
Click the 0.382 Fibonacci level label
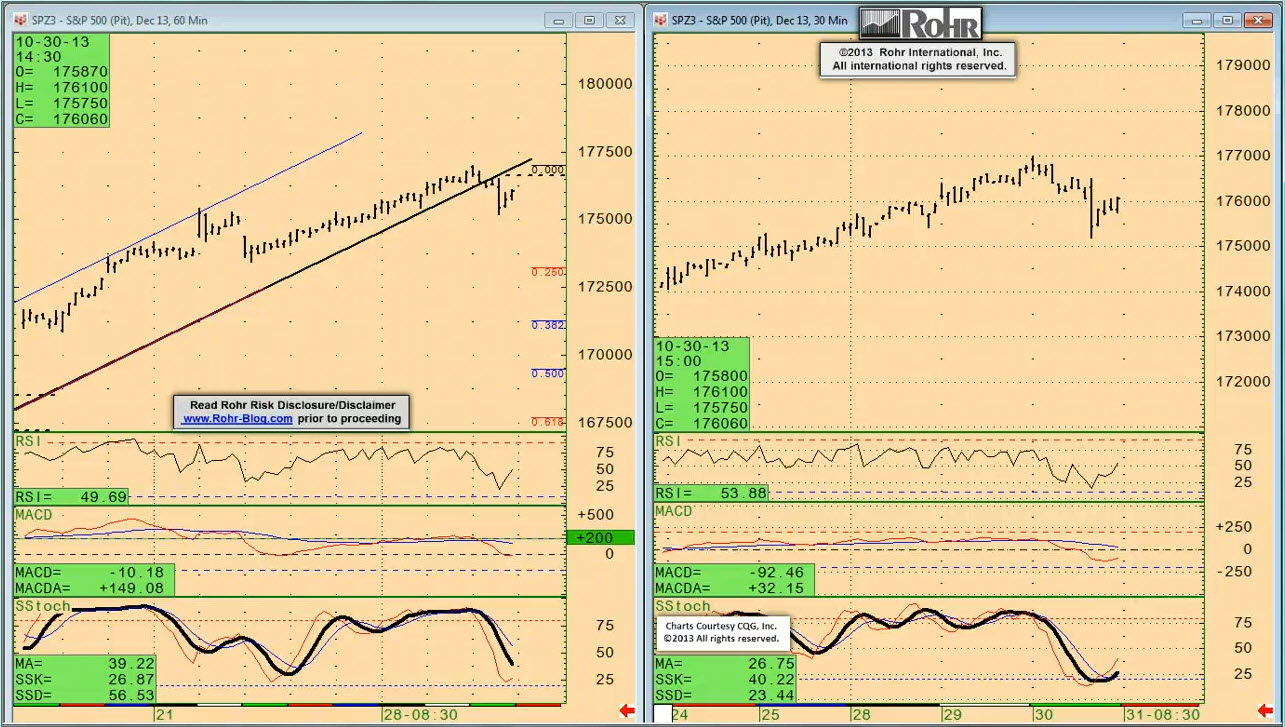pyautogui.click(x=548, y=325)
